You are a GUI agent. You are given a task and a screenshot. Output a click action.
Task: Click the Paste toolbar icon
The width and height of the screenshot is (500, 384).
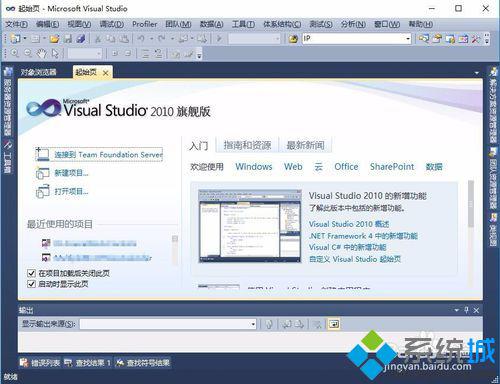[x=124, y=39]
